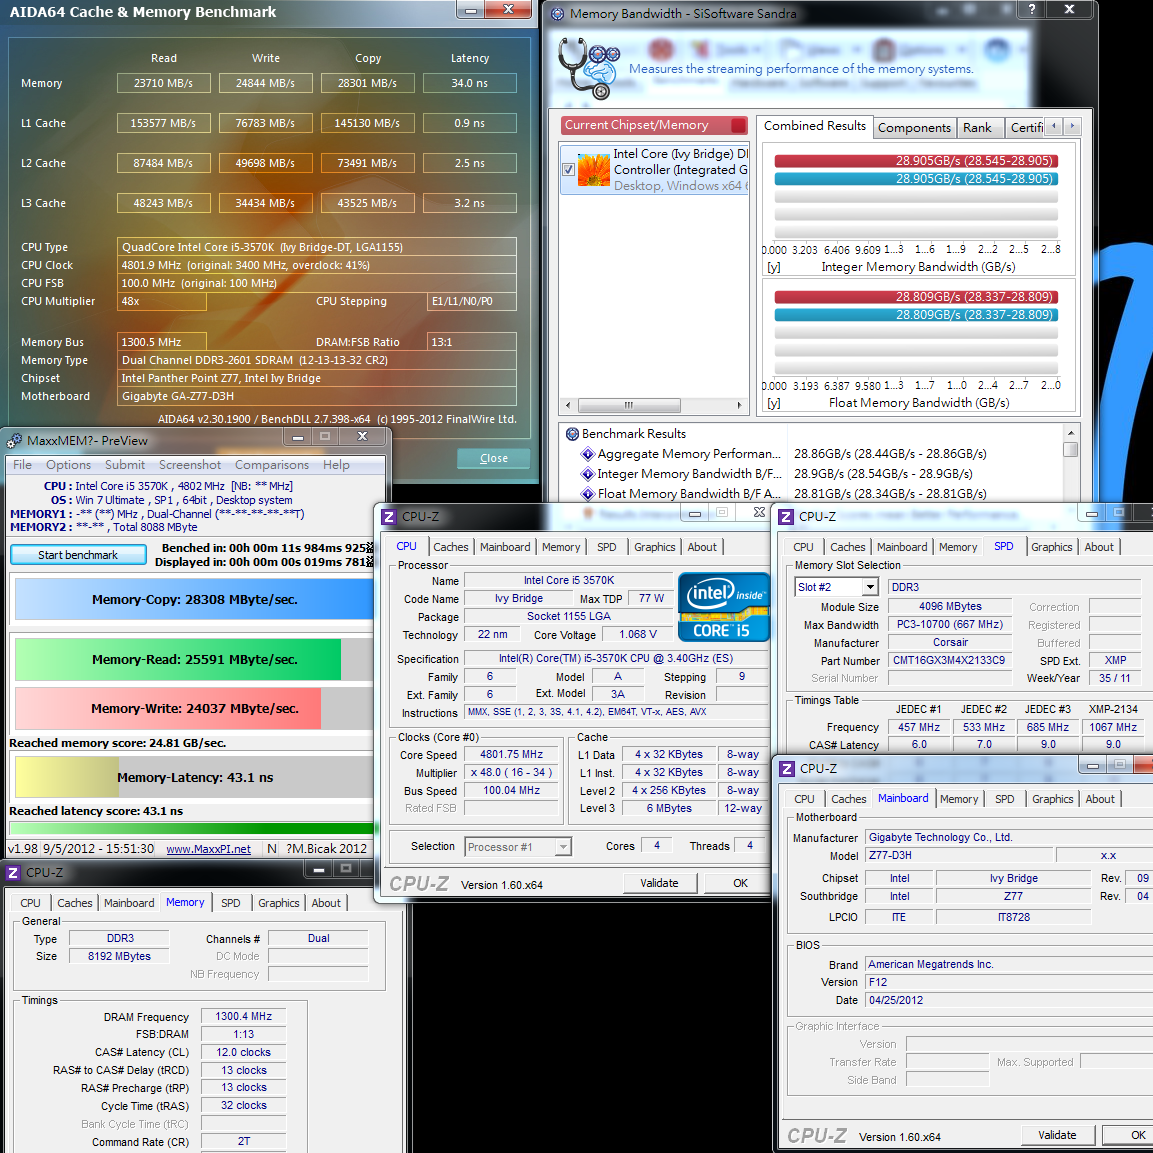Switch to Rank tab in Sandra

click(977, 128)
